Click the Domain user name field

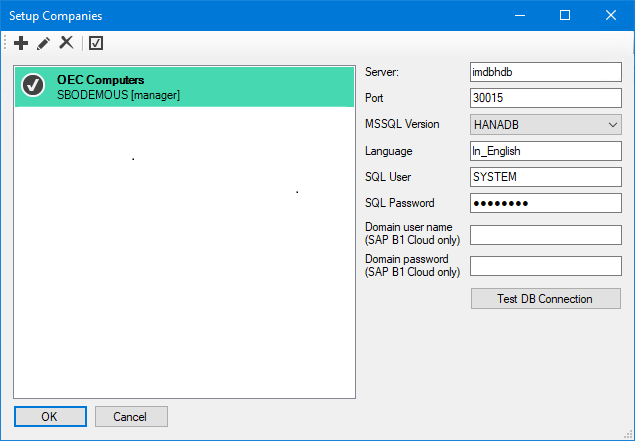point(546,235)
